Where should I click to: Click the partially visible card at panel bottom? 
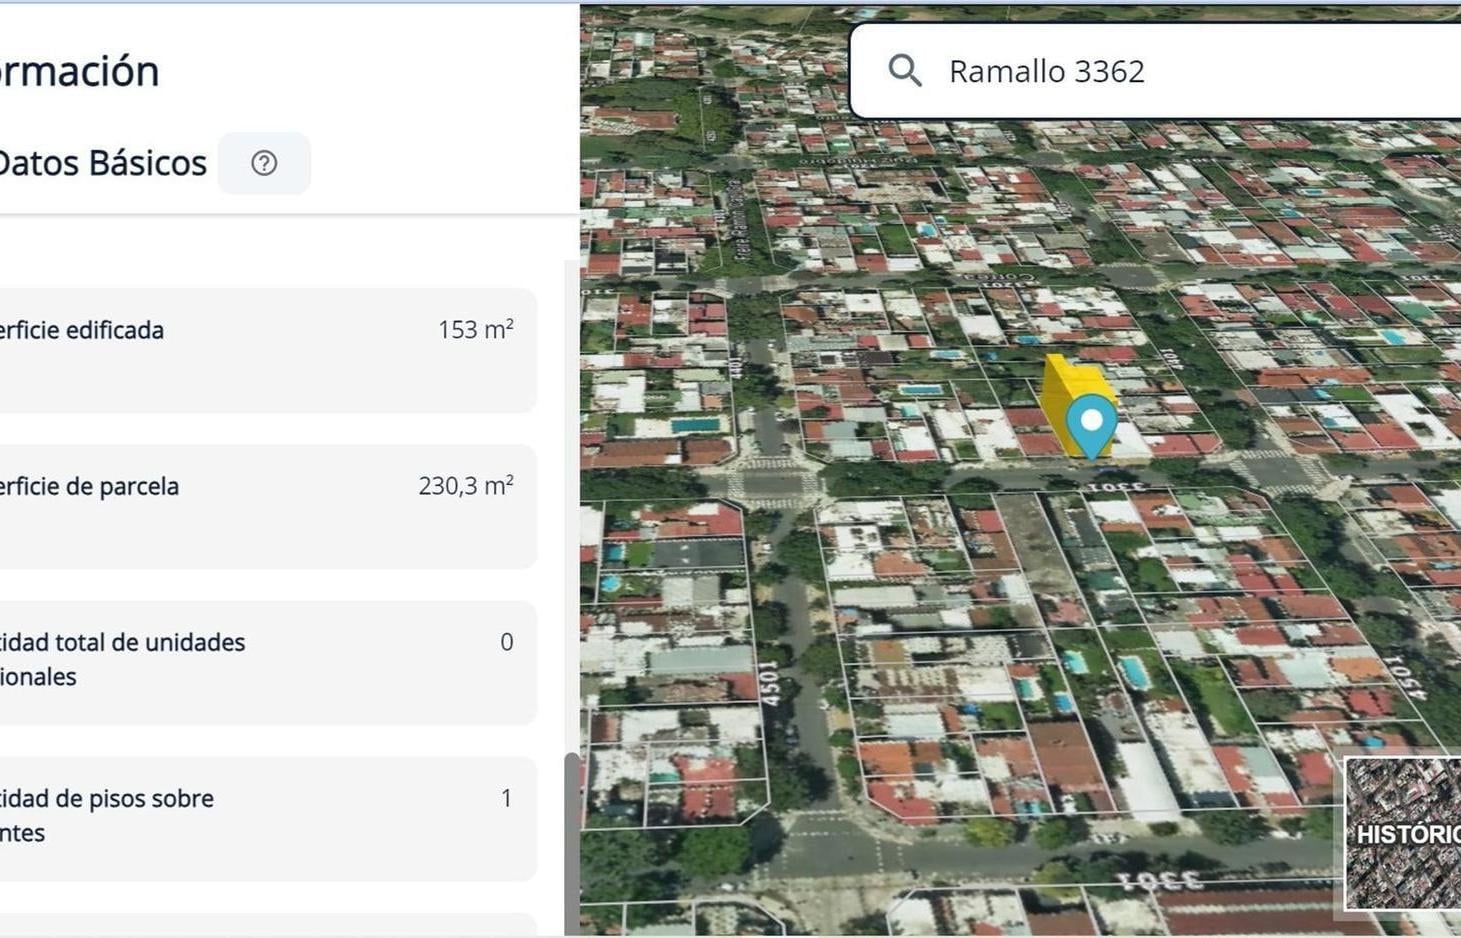coord(267,925)
